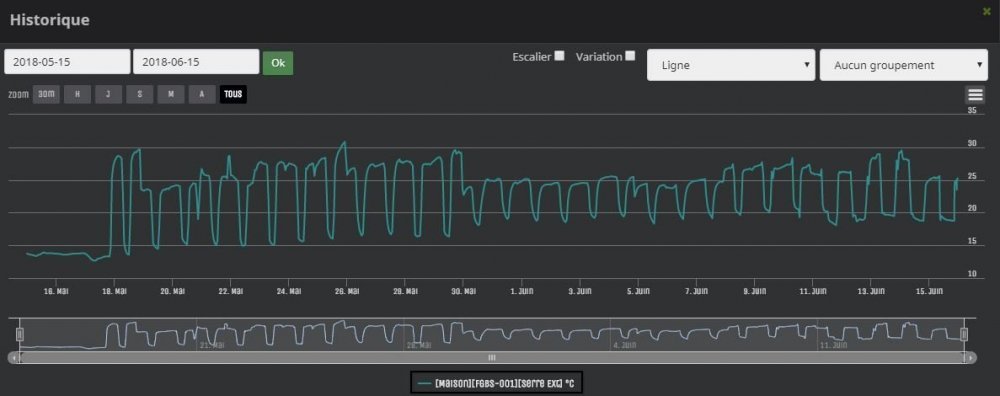Click the 15. Juin axis label

pyautogui.click(x=929, y=291)
